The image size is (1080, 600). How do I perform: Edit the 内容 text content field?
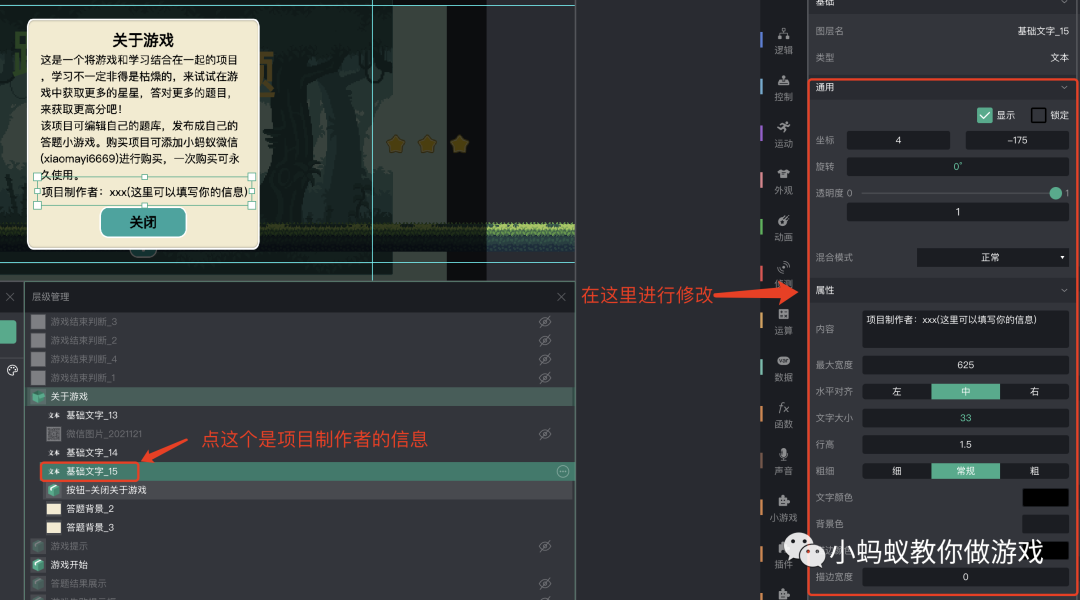point(966,329)
